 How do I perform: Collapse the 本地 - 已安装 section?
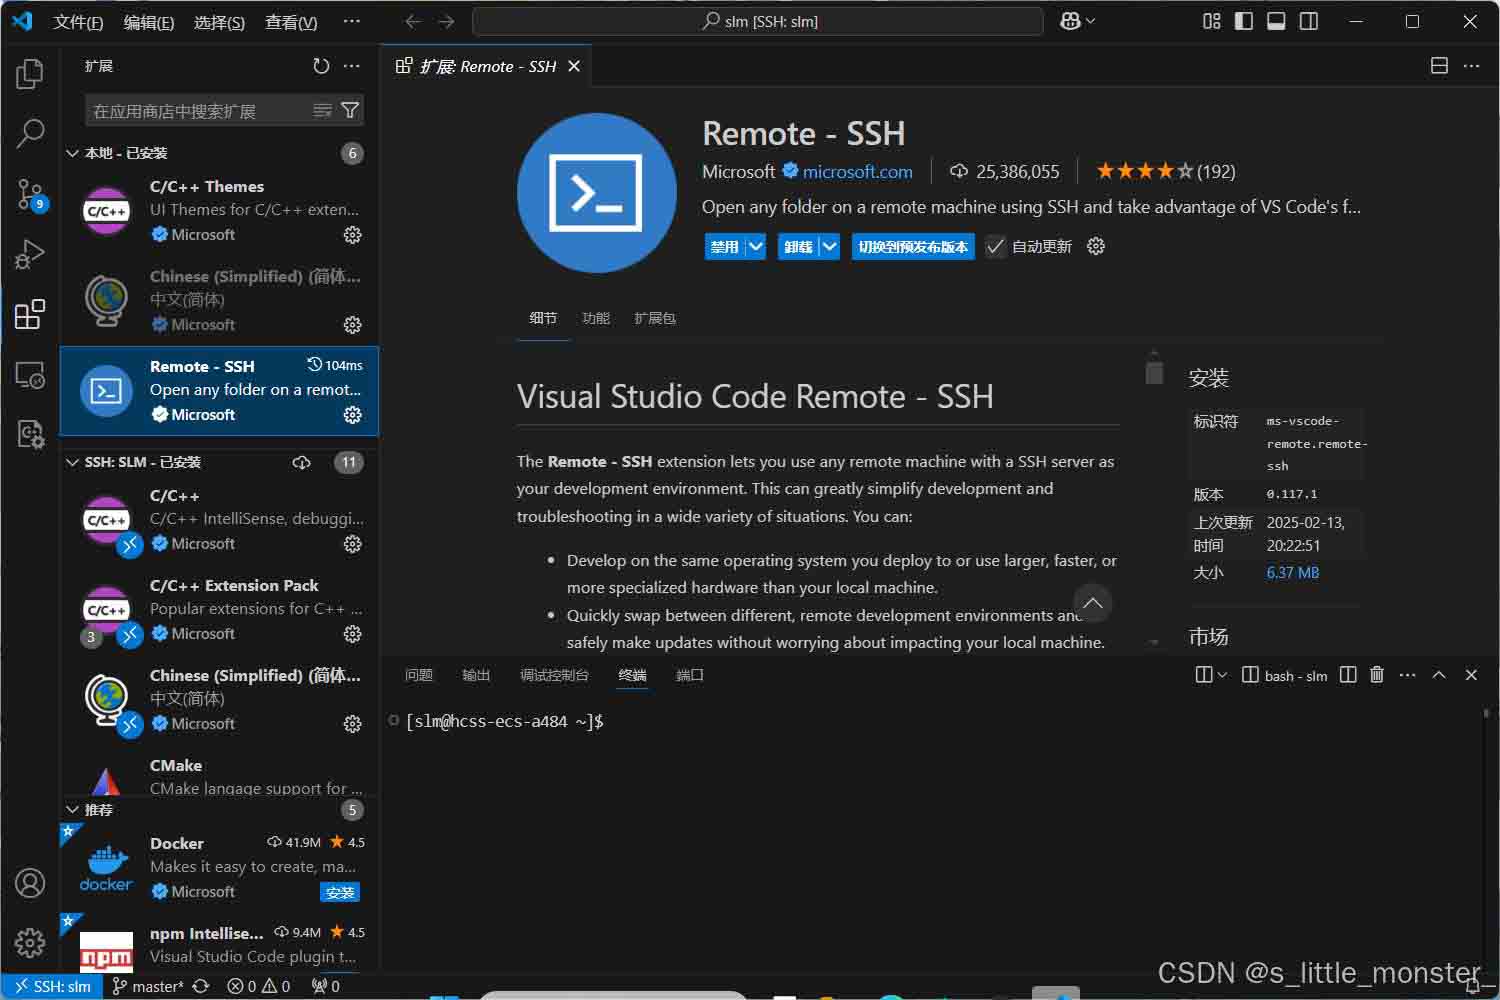72,153
